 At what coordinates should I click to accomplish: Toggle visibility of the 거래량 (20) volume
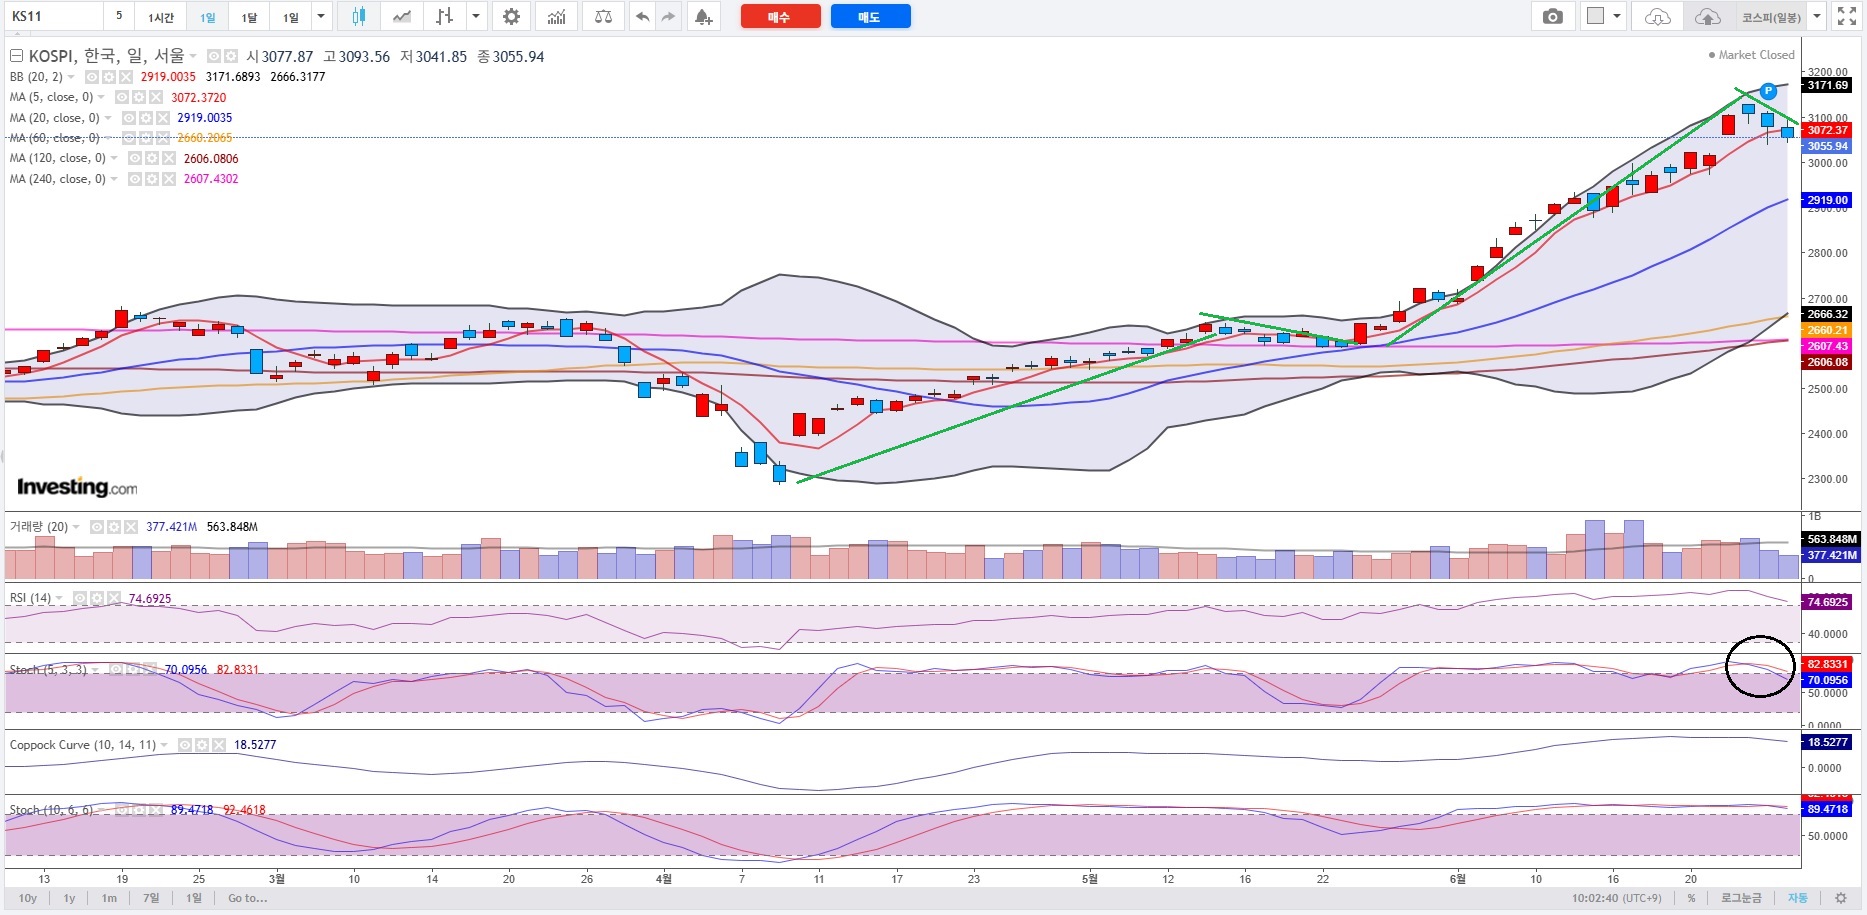point(96,527)
